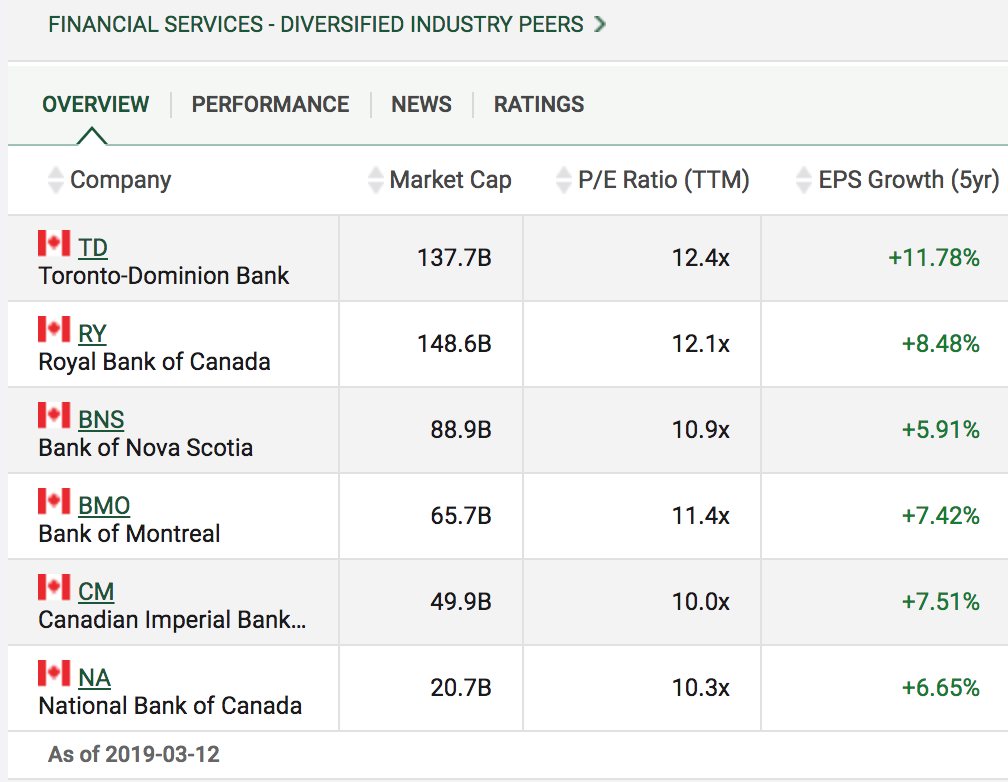
Task: Click market cap value 65.7B
Action: point(461,516)
